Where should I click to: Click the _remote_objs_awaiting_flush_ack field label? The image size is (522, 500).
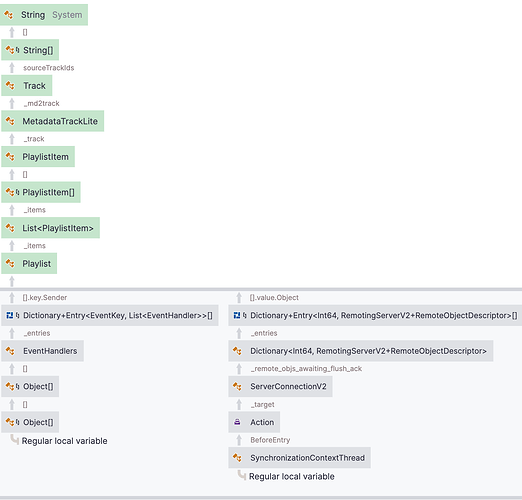306,369
